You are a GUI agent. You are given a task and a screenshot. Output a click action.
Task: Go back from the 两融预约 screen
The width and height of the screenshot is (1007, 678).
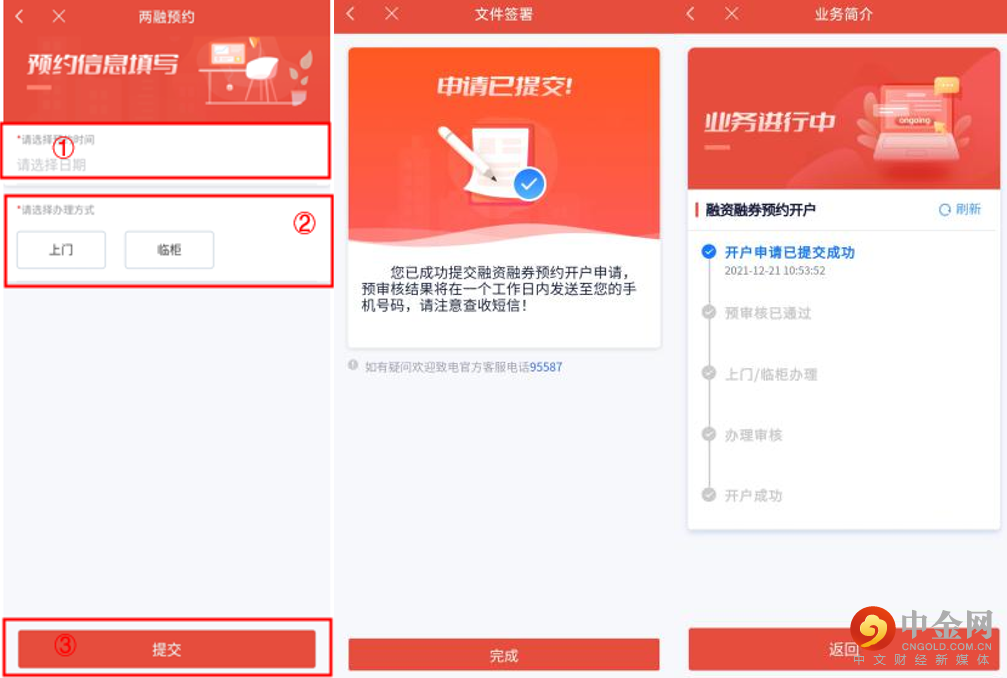[x=19, y=17]
